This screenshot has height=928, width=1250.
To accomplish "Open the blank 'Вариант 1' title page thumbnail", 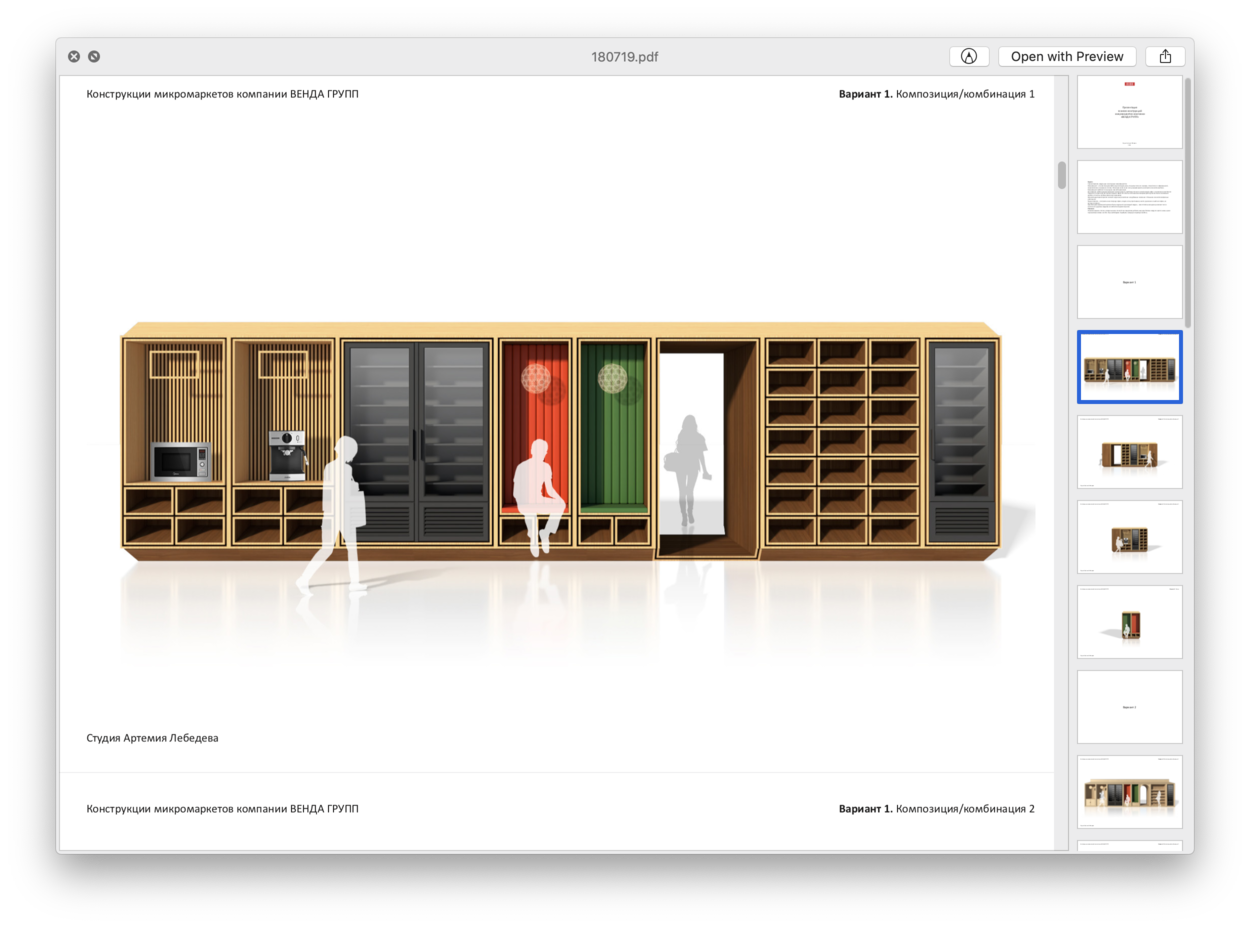I will (x=1129, y=282).
